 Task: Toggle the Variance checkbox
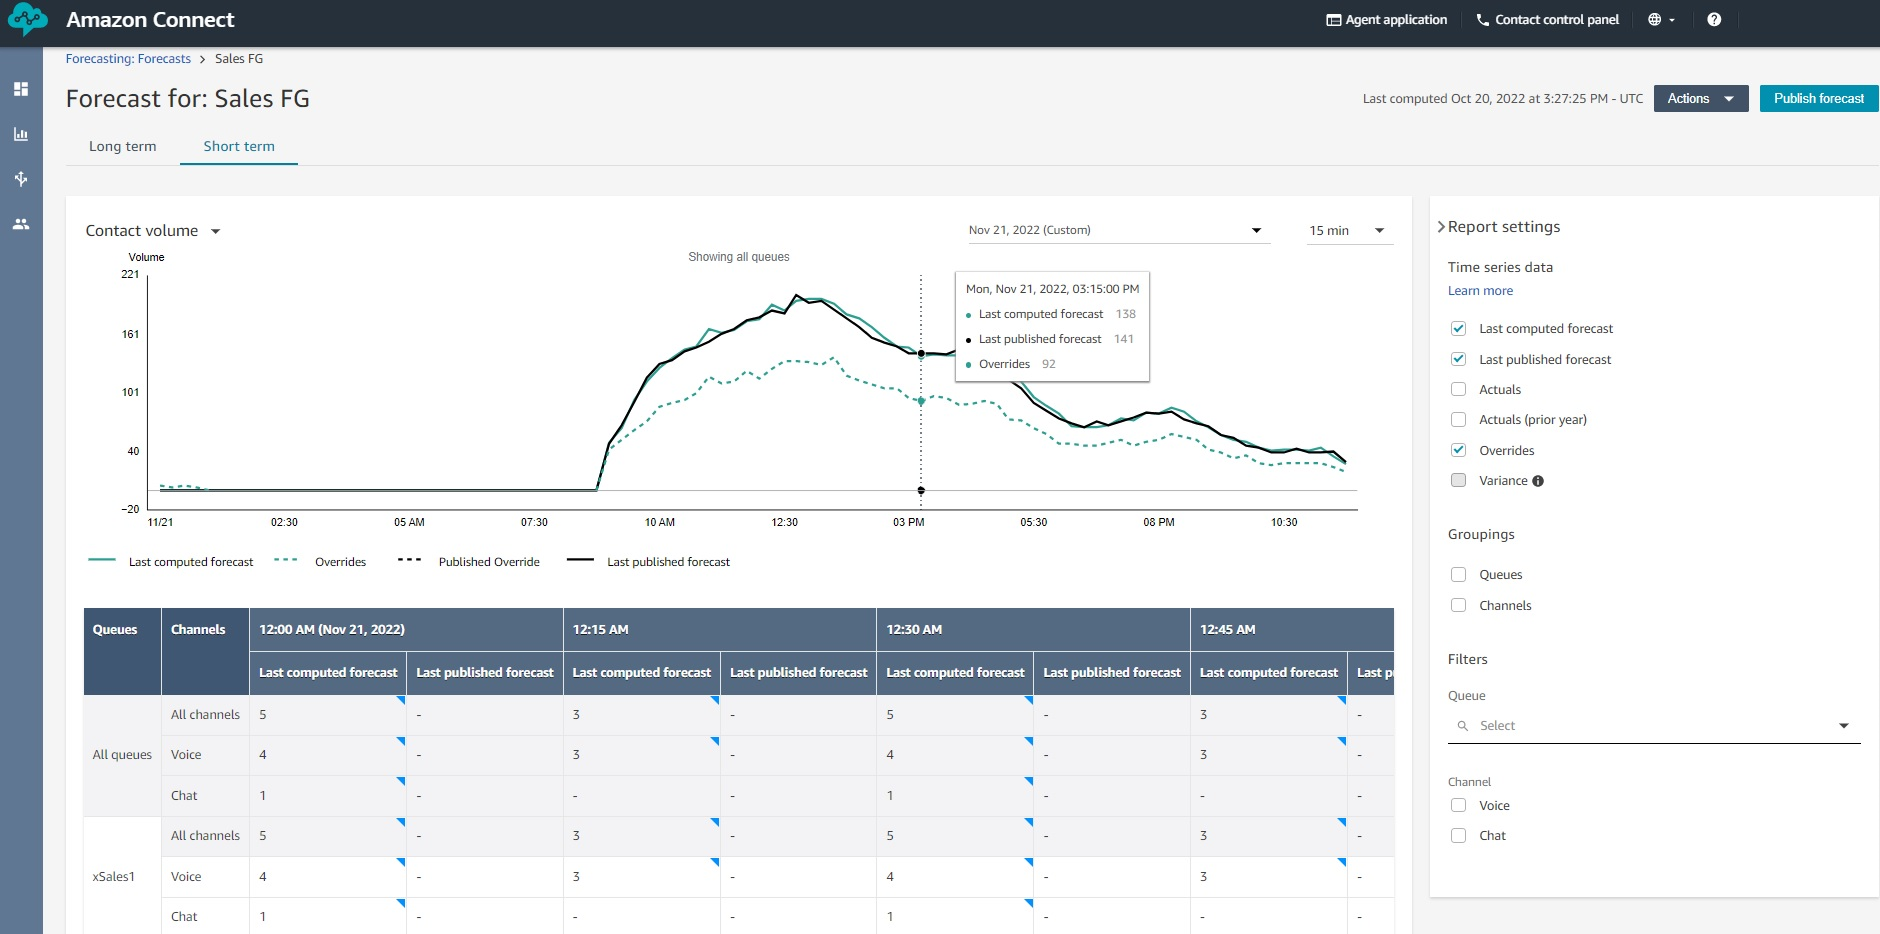coord(1458,481)
